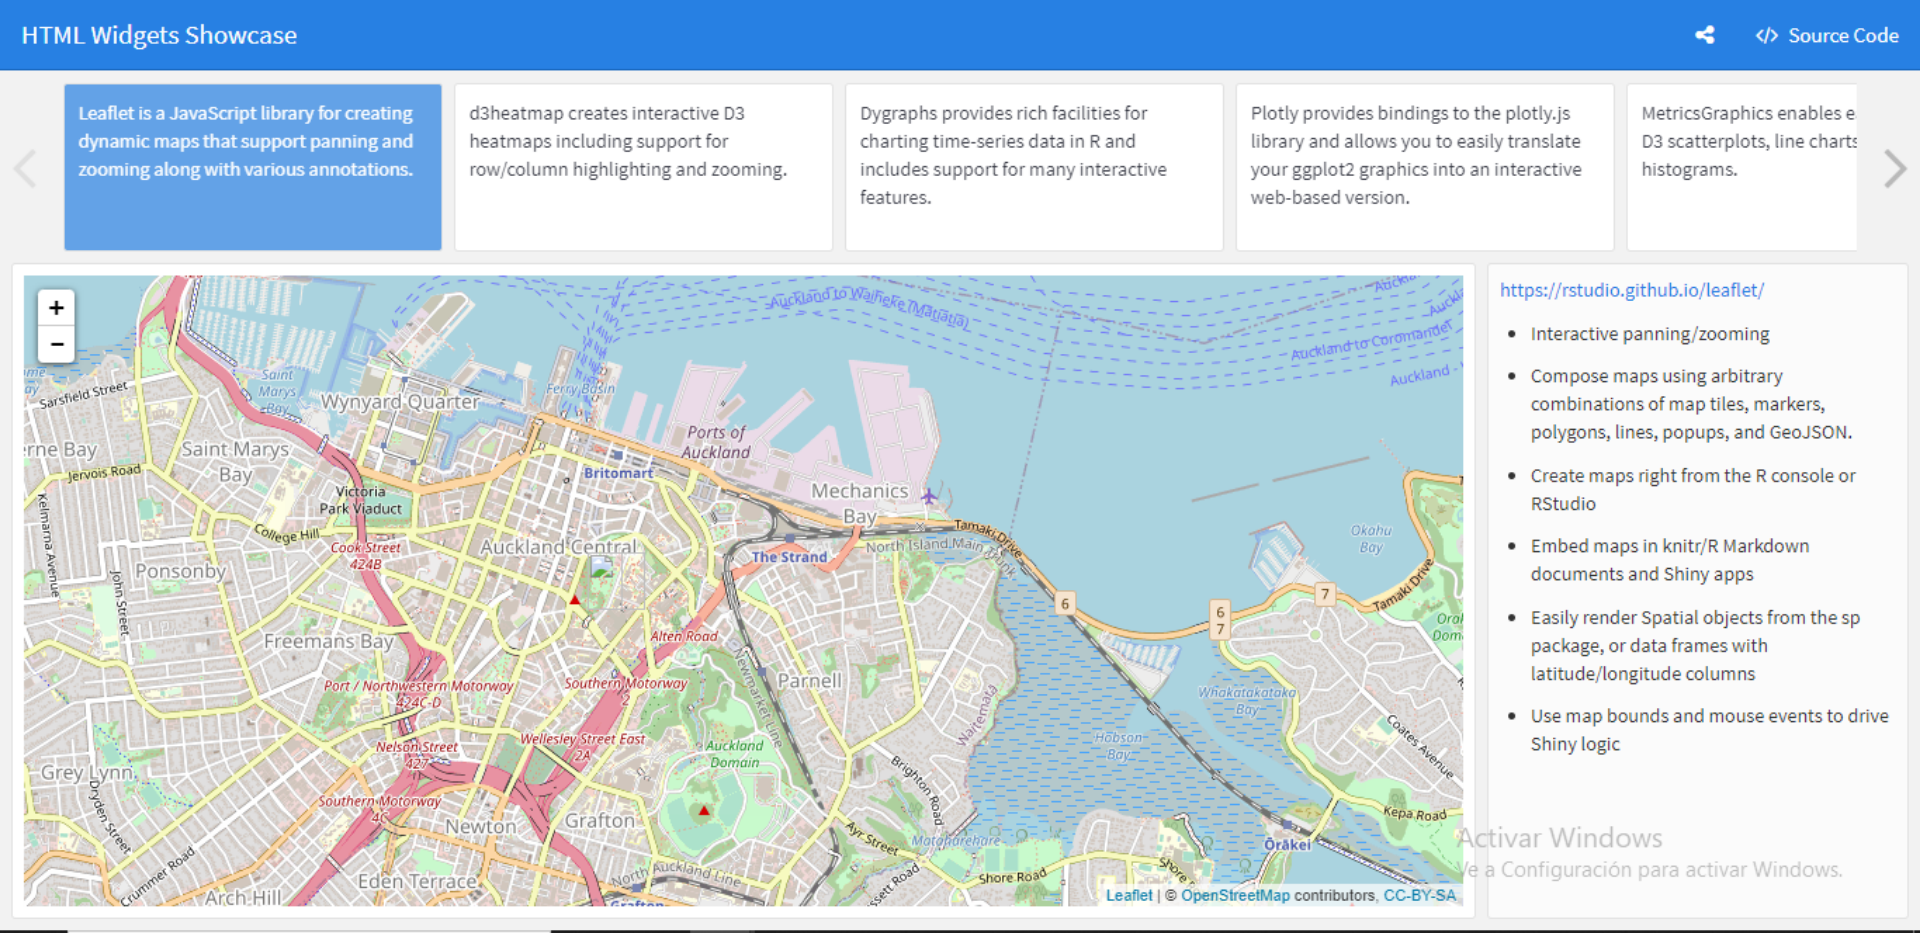
Task: Switch to the MetricsGraphics storyboard card
Action: coord(1742,167)
